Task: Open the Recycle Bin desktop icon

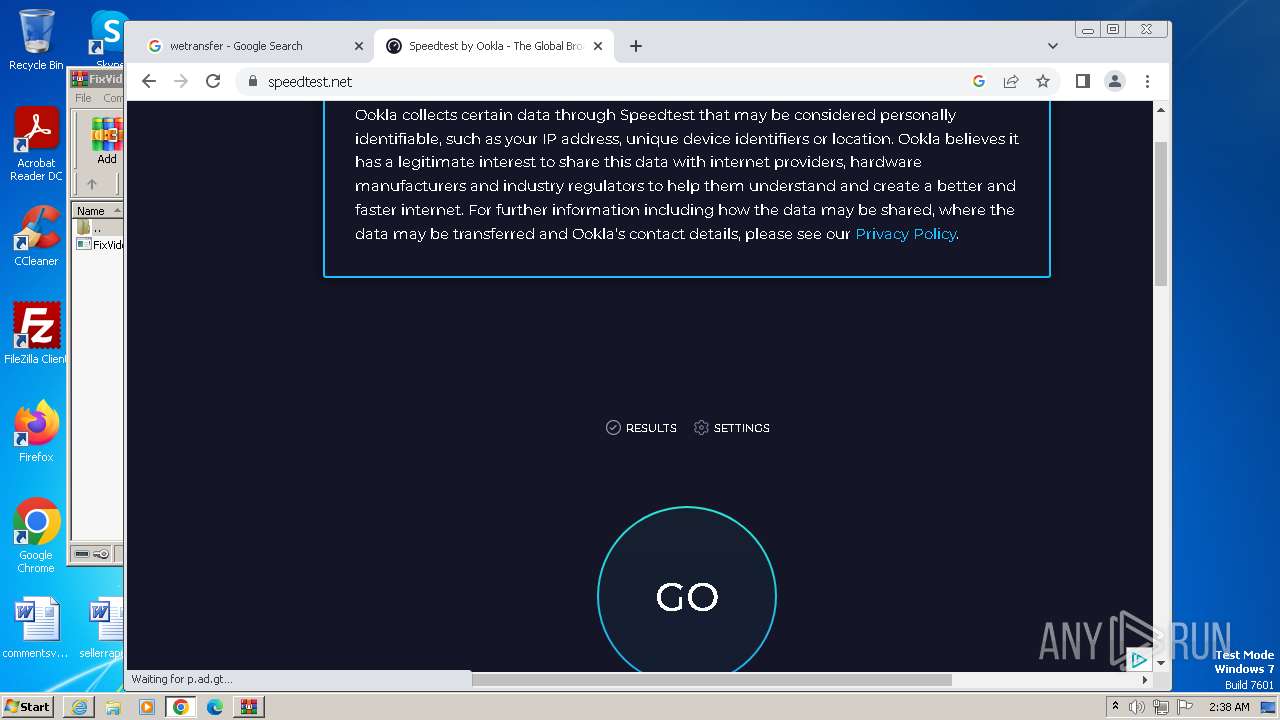Action: (x=36, y=40)
